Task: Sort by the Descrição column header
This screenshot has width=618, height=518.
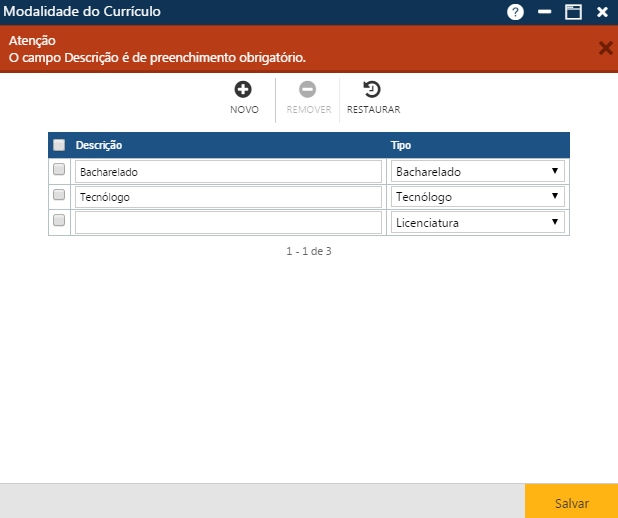Action: (99, 145)
